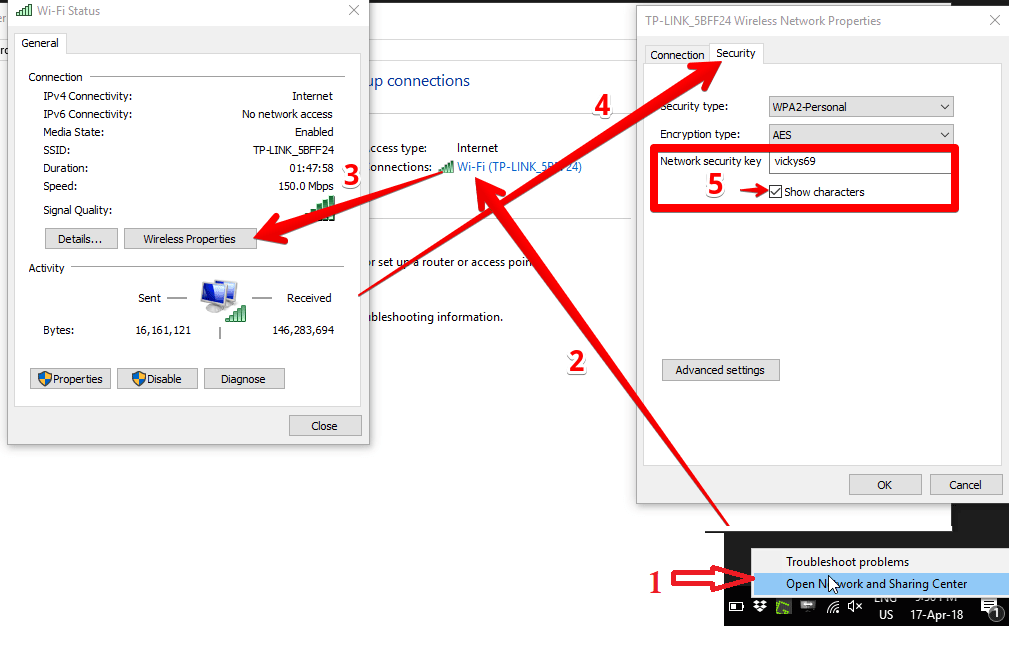Click the green tray icon beside Dropbox

tap(785, 606)
